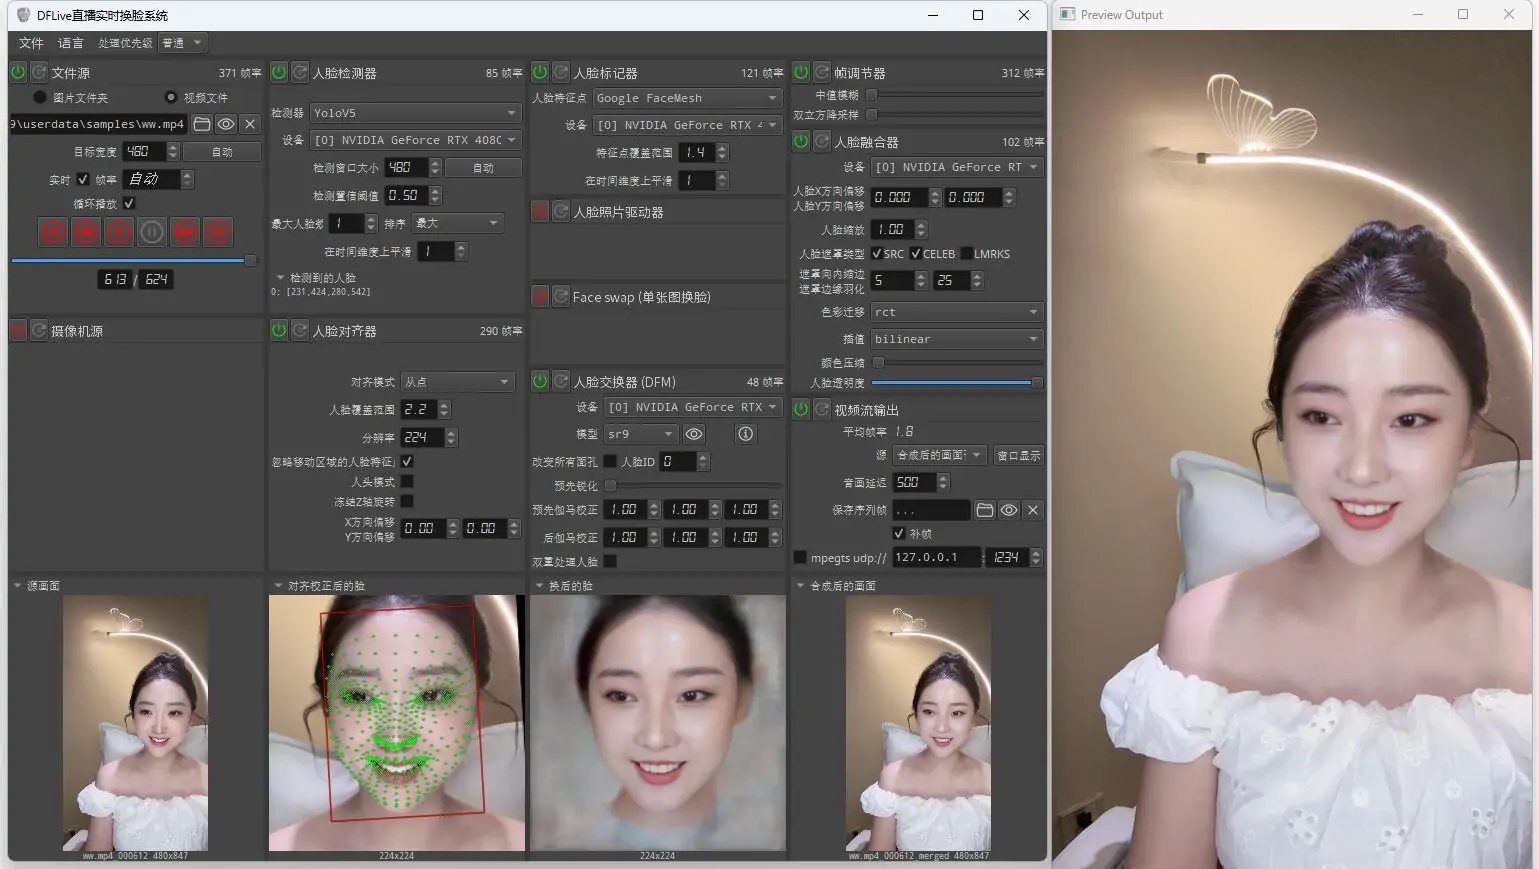
Task: Enable the LMRKS mask type checkbox
Action: point(966,254)
